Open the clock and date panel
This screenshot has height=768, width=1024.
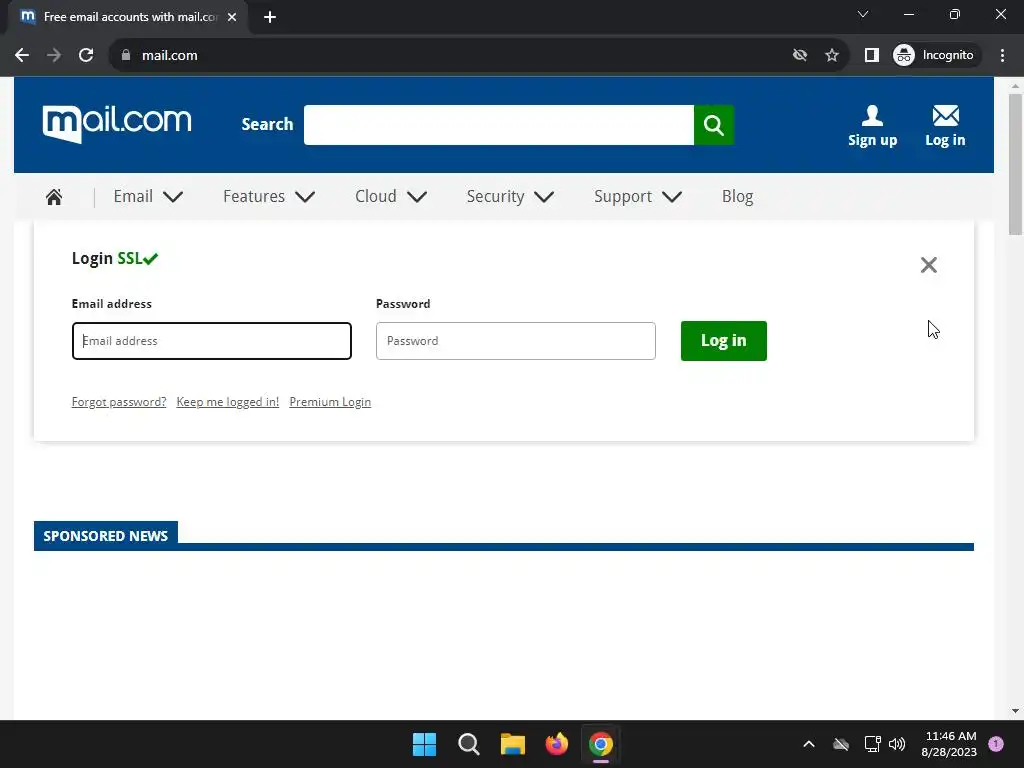(949, 744)
